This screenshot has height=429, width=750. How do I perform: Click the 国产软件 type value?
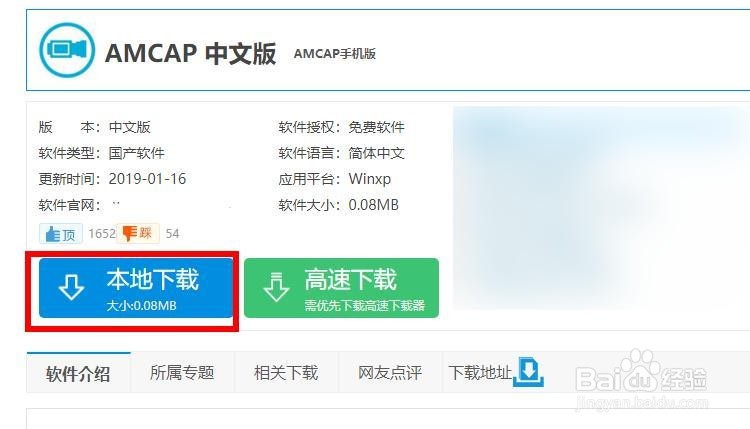pyautogui.click(x=136, y=153)
